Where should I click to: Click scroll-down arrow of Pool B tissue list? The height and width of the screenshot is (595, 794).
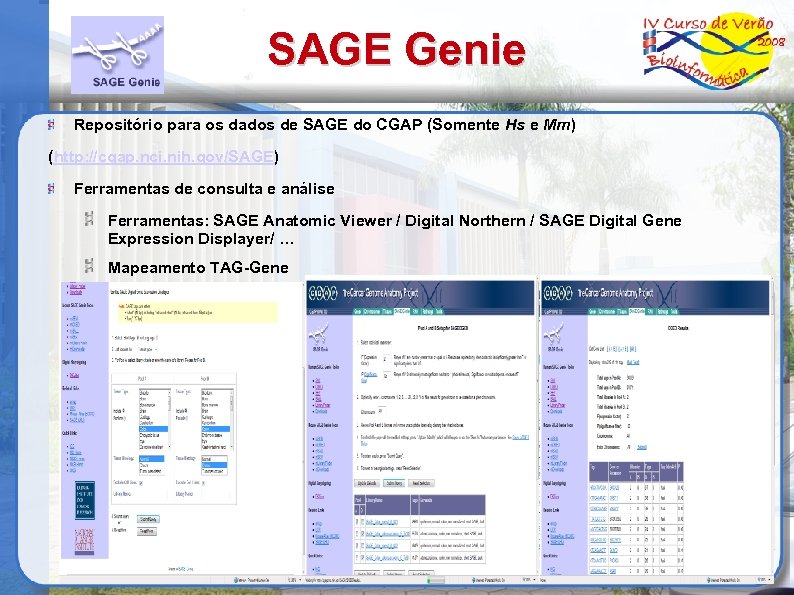pyautogui.click(x=231, y=447)
